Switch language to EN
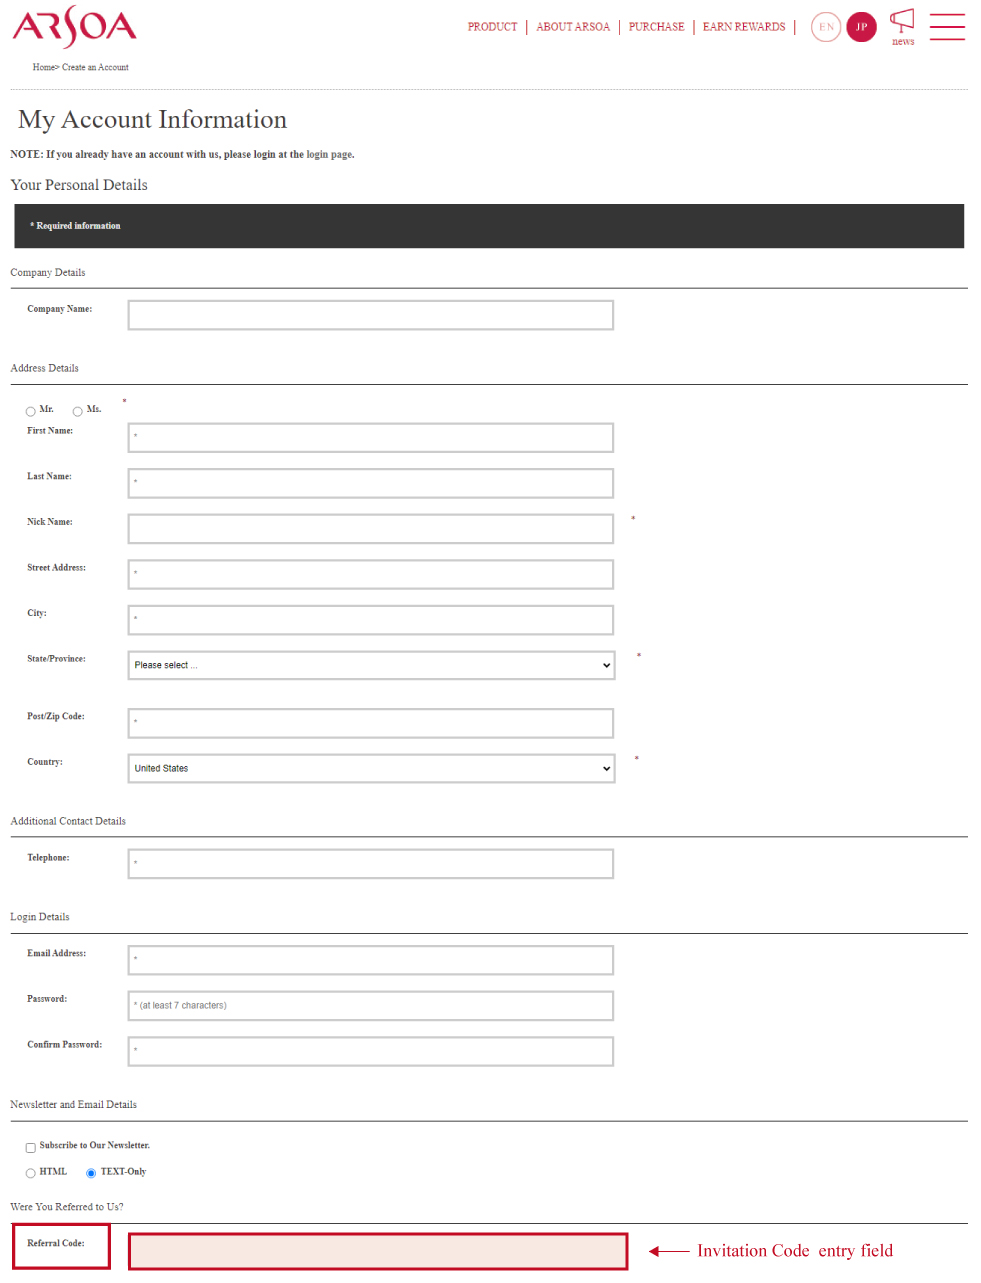The width and height of the screenshot is (981, 1283). click(826, 27)
